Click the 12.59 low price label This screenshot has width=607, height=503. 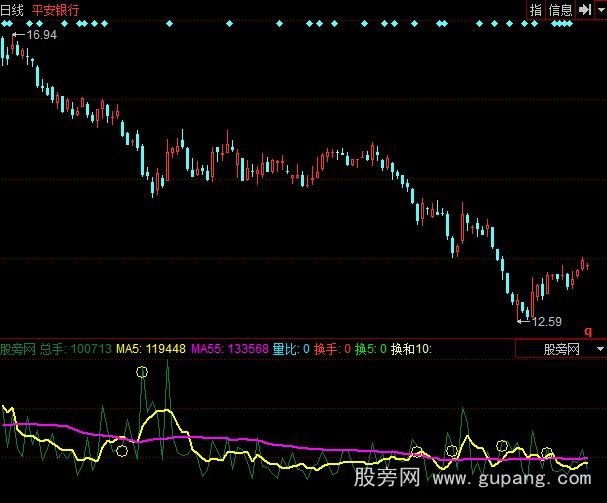(547, 321)
